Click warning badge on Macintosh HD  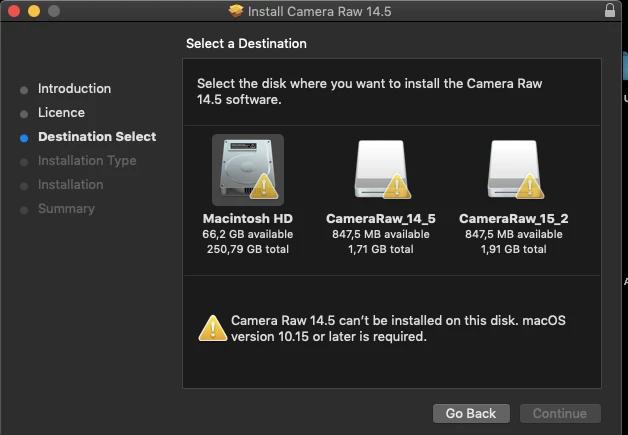coord(265,186)
